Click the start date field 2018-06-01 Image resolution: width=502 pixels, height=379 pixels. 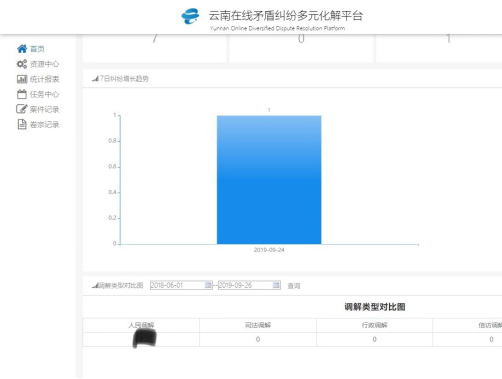177,285
